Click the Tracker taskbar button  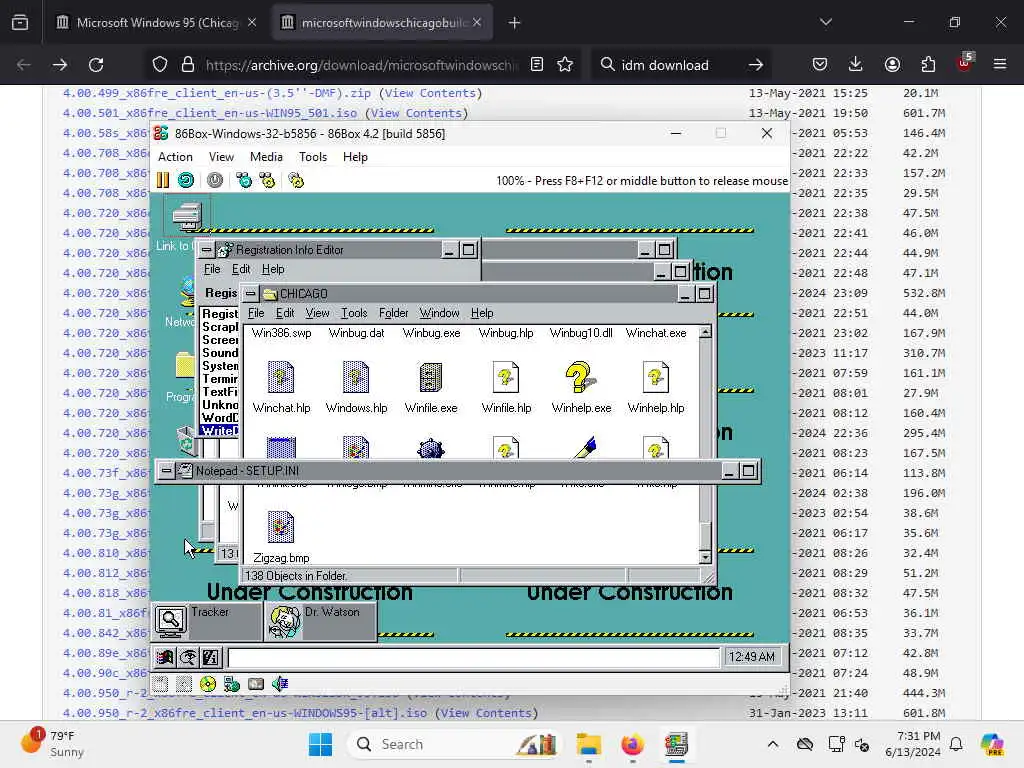click(x=207, y=621)
